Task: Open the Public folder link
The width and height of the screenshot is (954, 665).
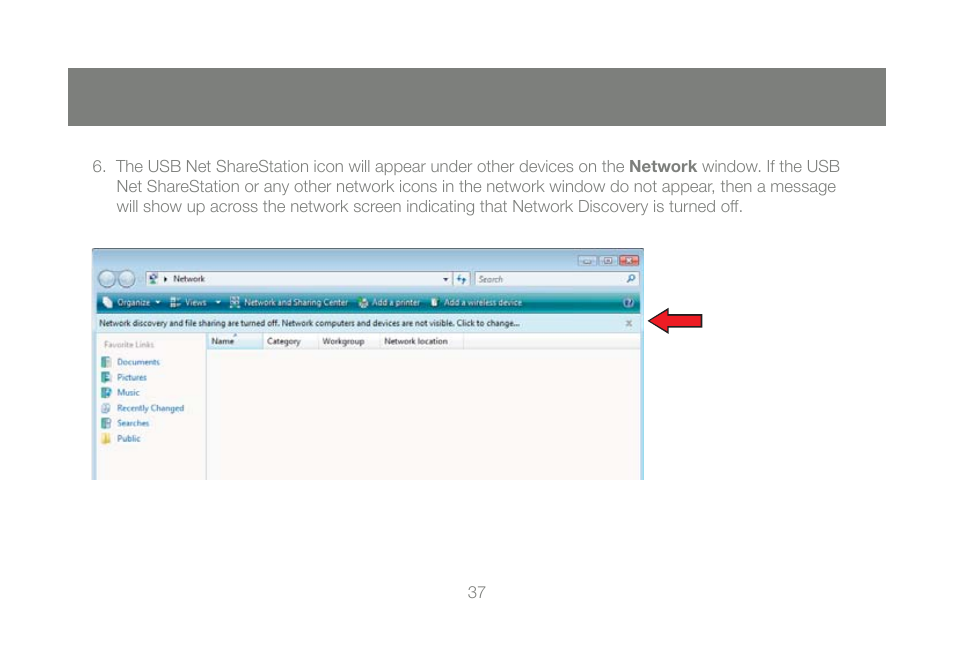Action: (x=128, y=438)
